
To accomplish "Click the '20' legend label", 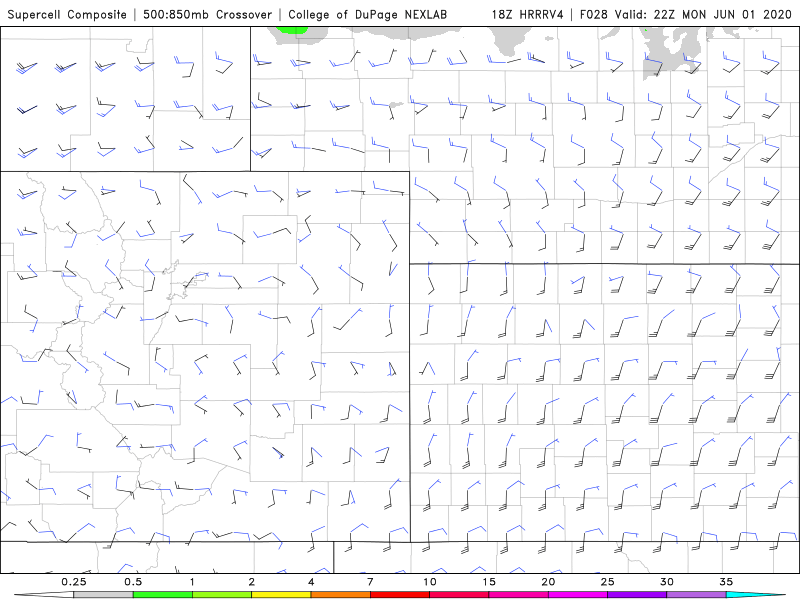I will (x=548, y=582).
